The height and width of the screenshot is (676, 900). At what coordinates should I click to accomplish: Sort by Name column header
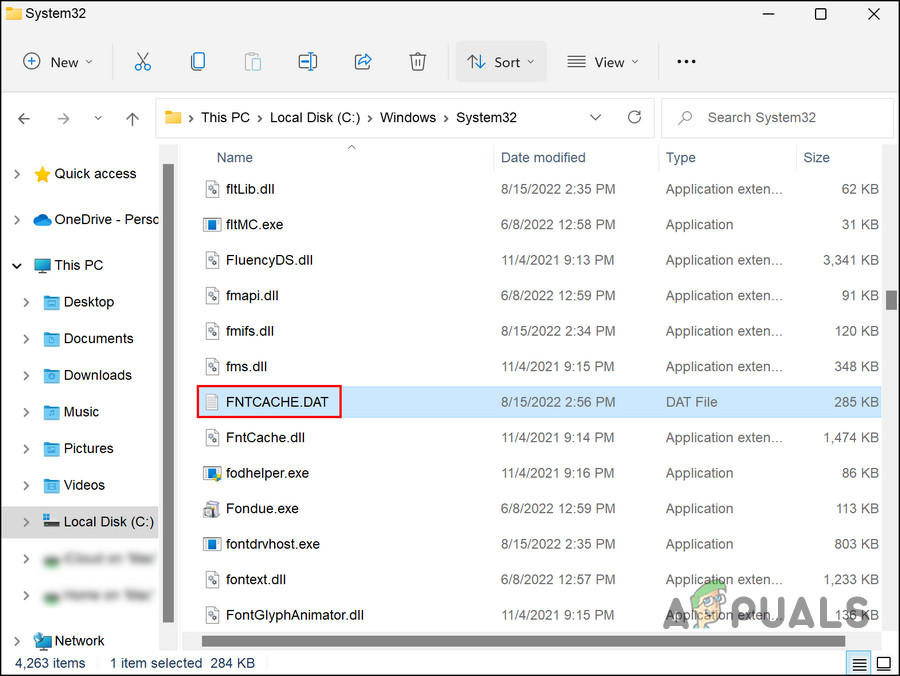pos(235,158)
